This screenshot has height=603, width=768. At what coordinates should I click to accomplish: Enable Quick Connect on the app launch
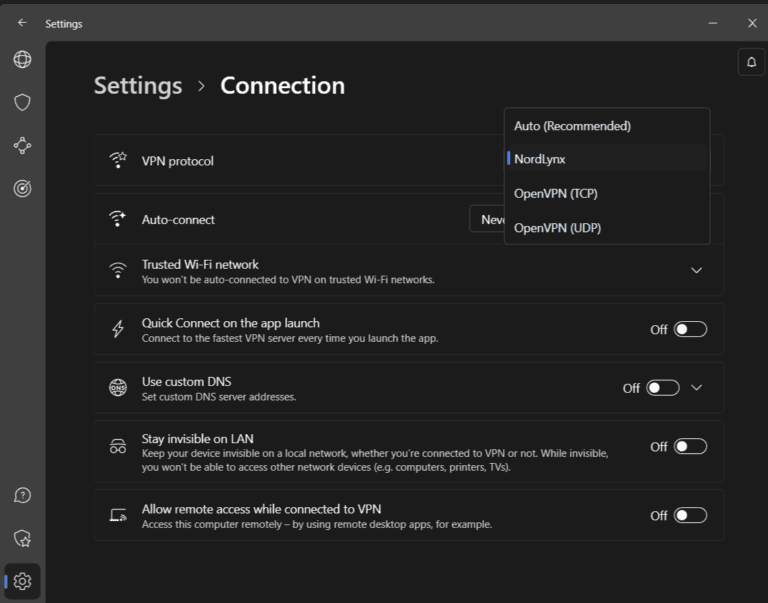(x=690, y=329)
